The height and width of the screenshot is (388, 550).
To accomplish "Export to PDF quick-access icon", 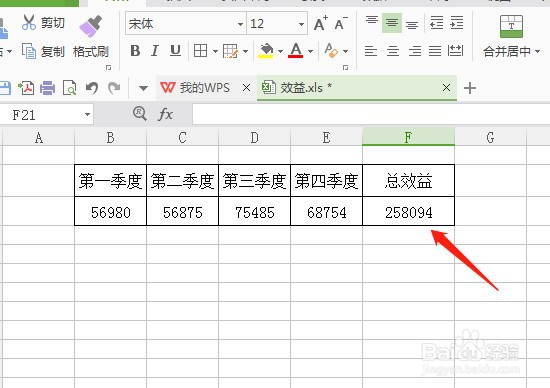I will 26,88.
